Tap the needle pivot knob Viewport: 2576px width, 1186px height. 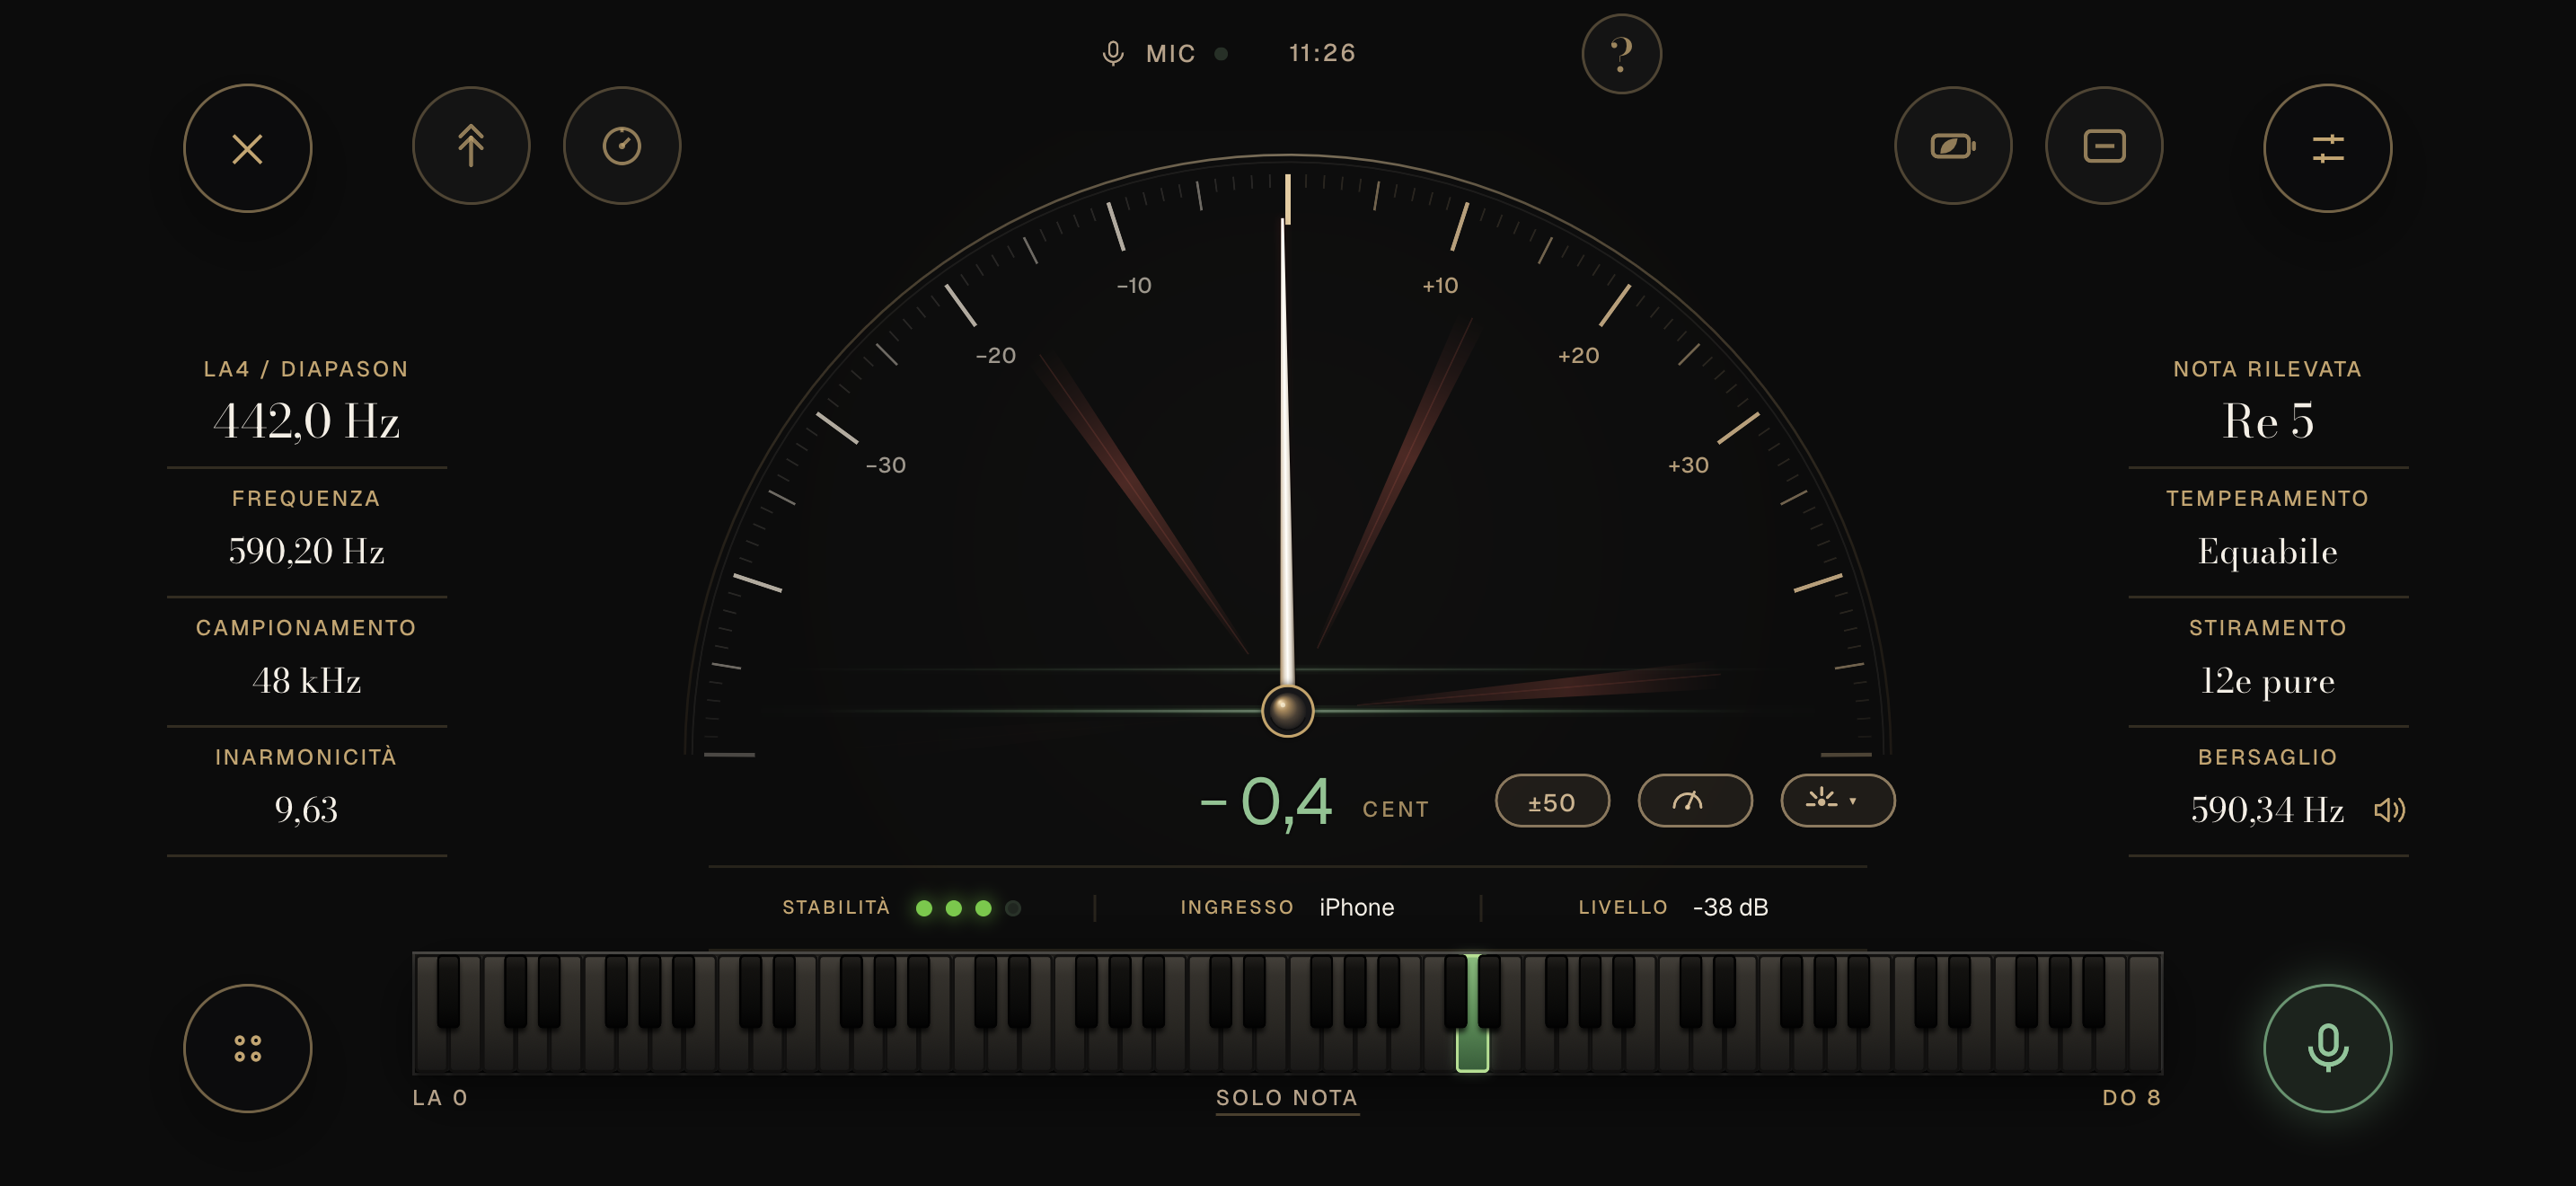point(1287,711)
